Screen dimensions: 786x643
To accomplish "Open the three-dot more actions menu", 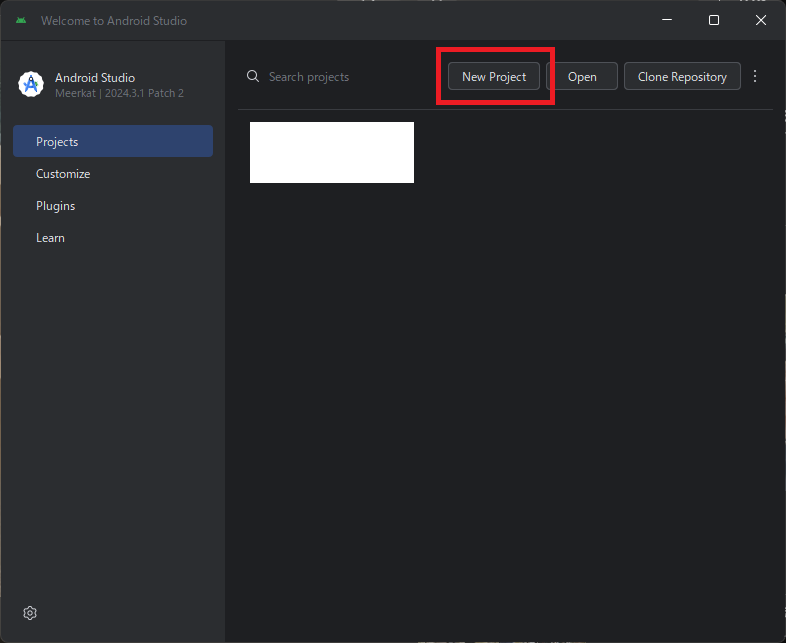I will 755,77.
